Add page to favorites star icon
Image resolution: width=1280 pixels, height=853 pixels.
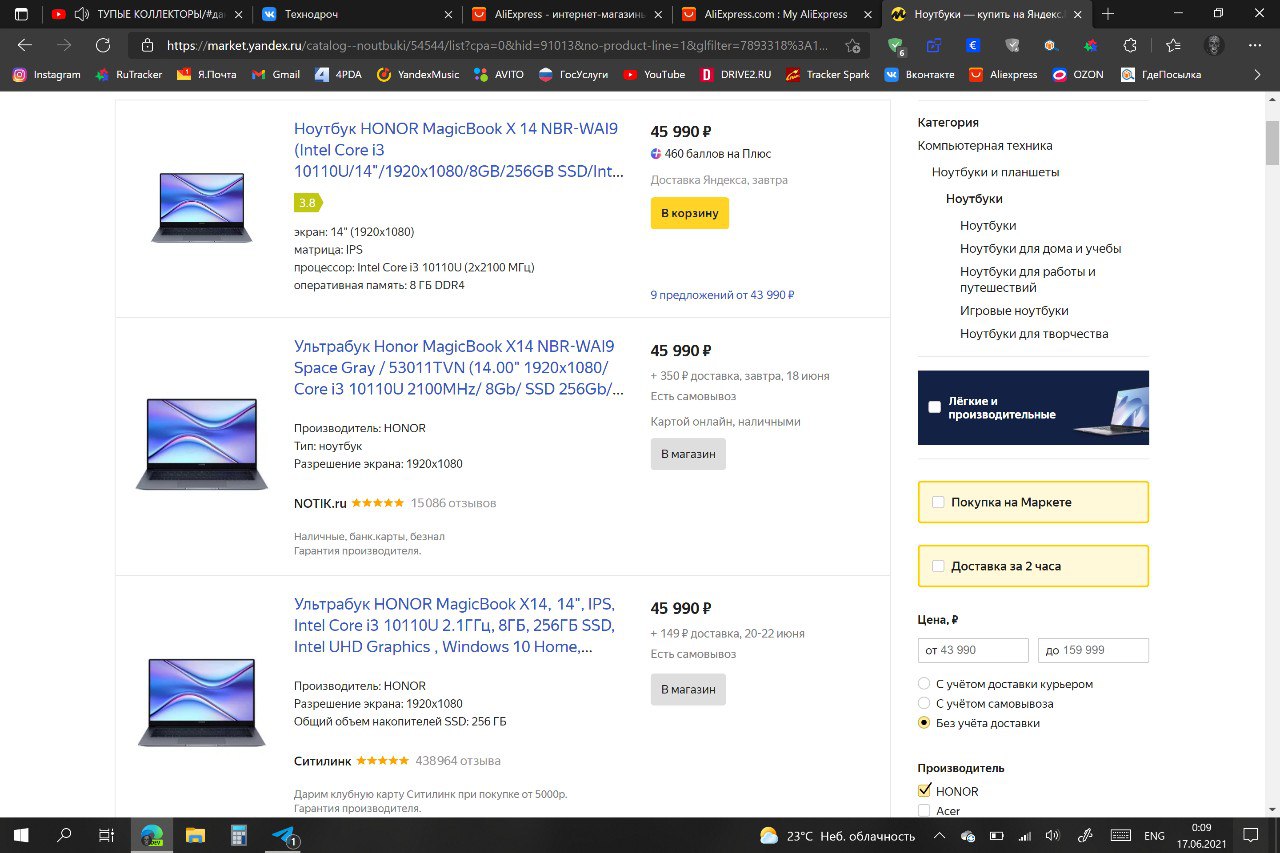point(852,45)
